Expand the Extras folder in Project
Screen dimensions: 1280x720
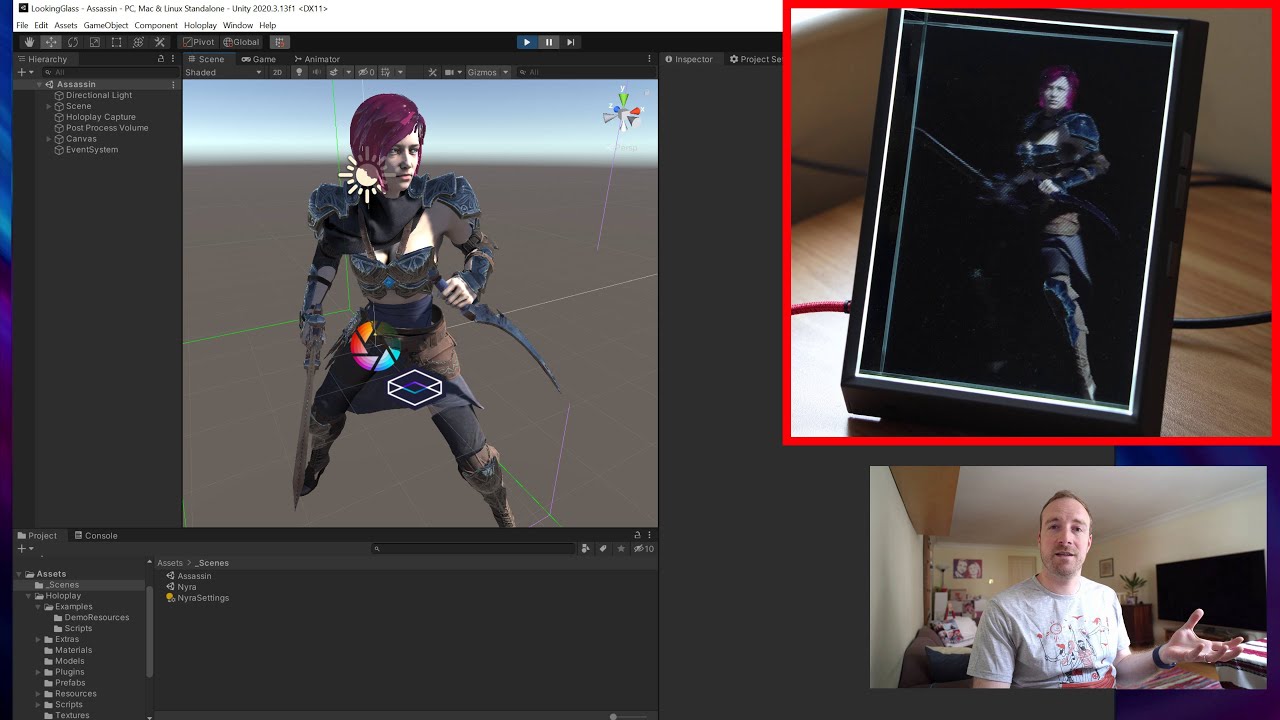(x=39, y=639)
